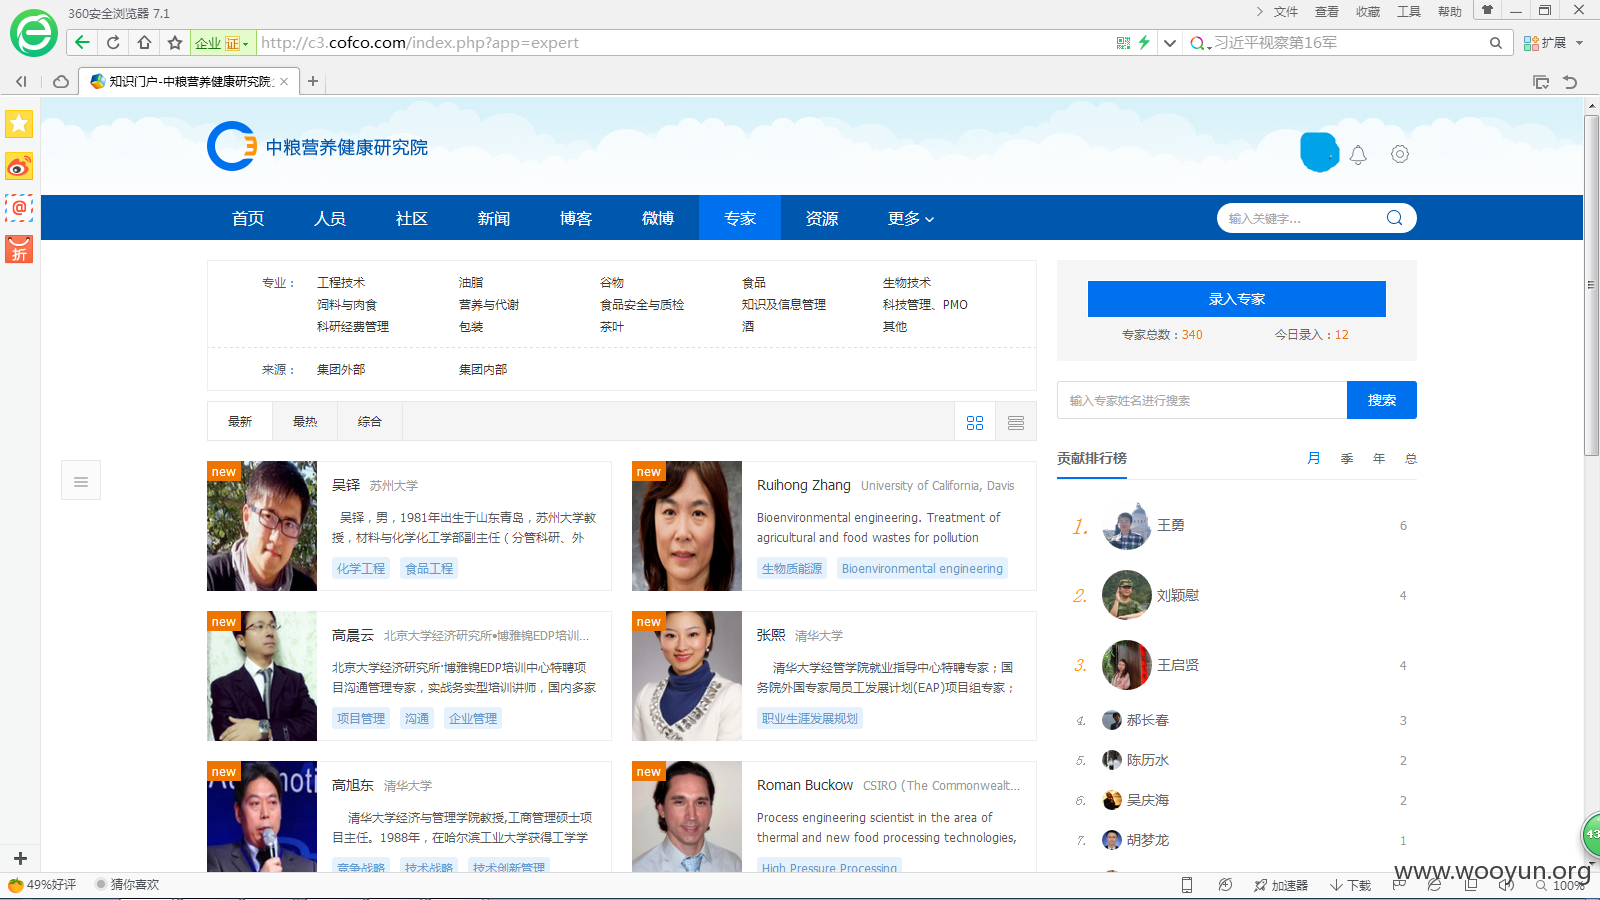Click the user avatar in the header
The image size is (1600, 900).
coord(1319,152)
